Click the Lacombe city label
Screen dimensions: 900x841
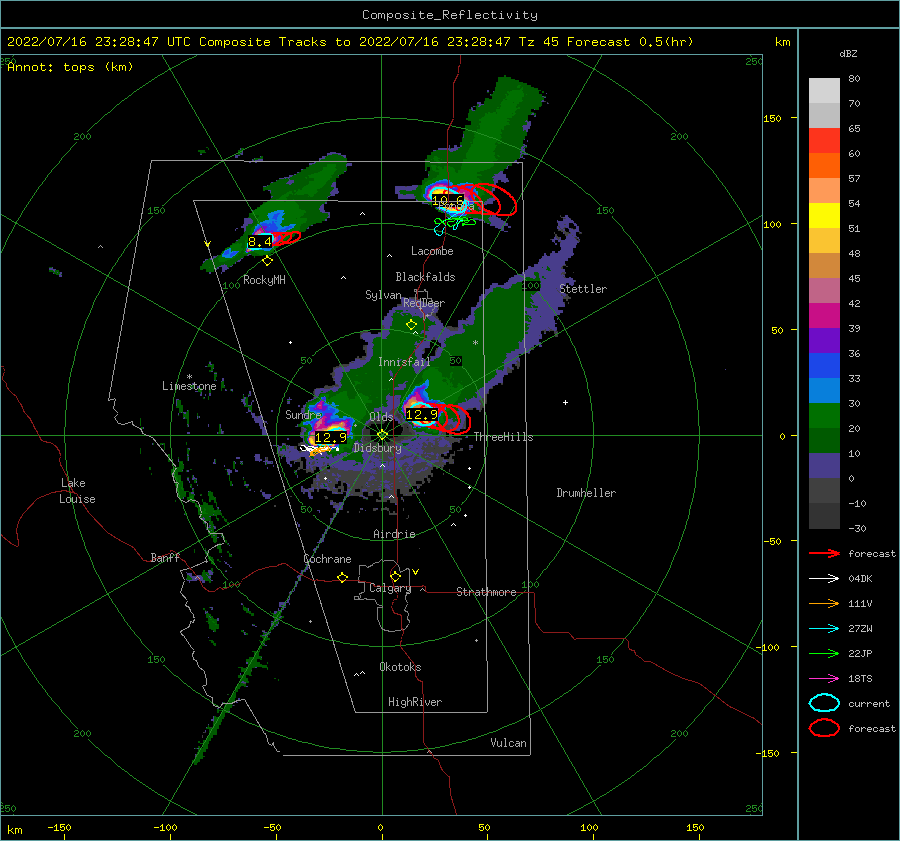coord(432,251)
